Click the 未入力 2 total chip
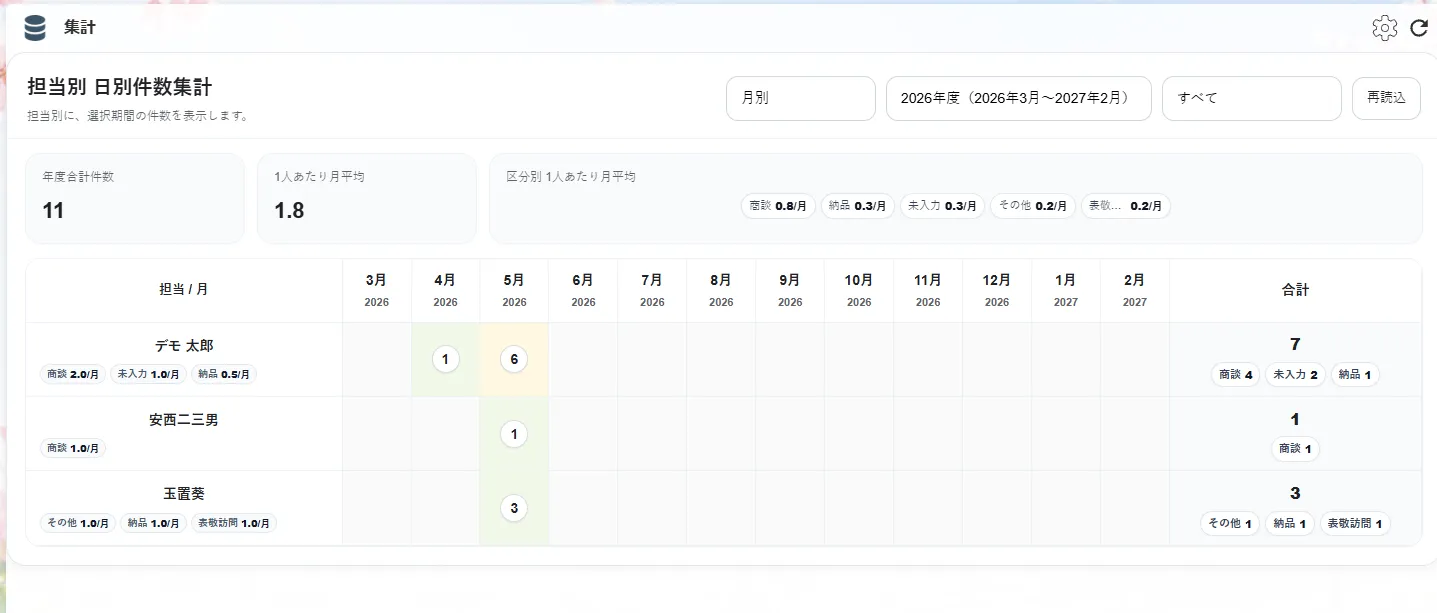 tap(1295, 374)
